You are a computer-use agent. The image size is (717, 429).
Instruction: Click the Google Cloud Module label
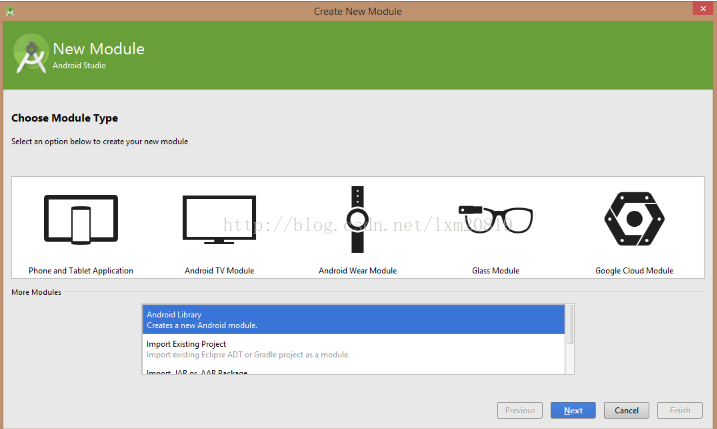[634, 270]
